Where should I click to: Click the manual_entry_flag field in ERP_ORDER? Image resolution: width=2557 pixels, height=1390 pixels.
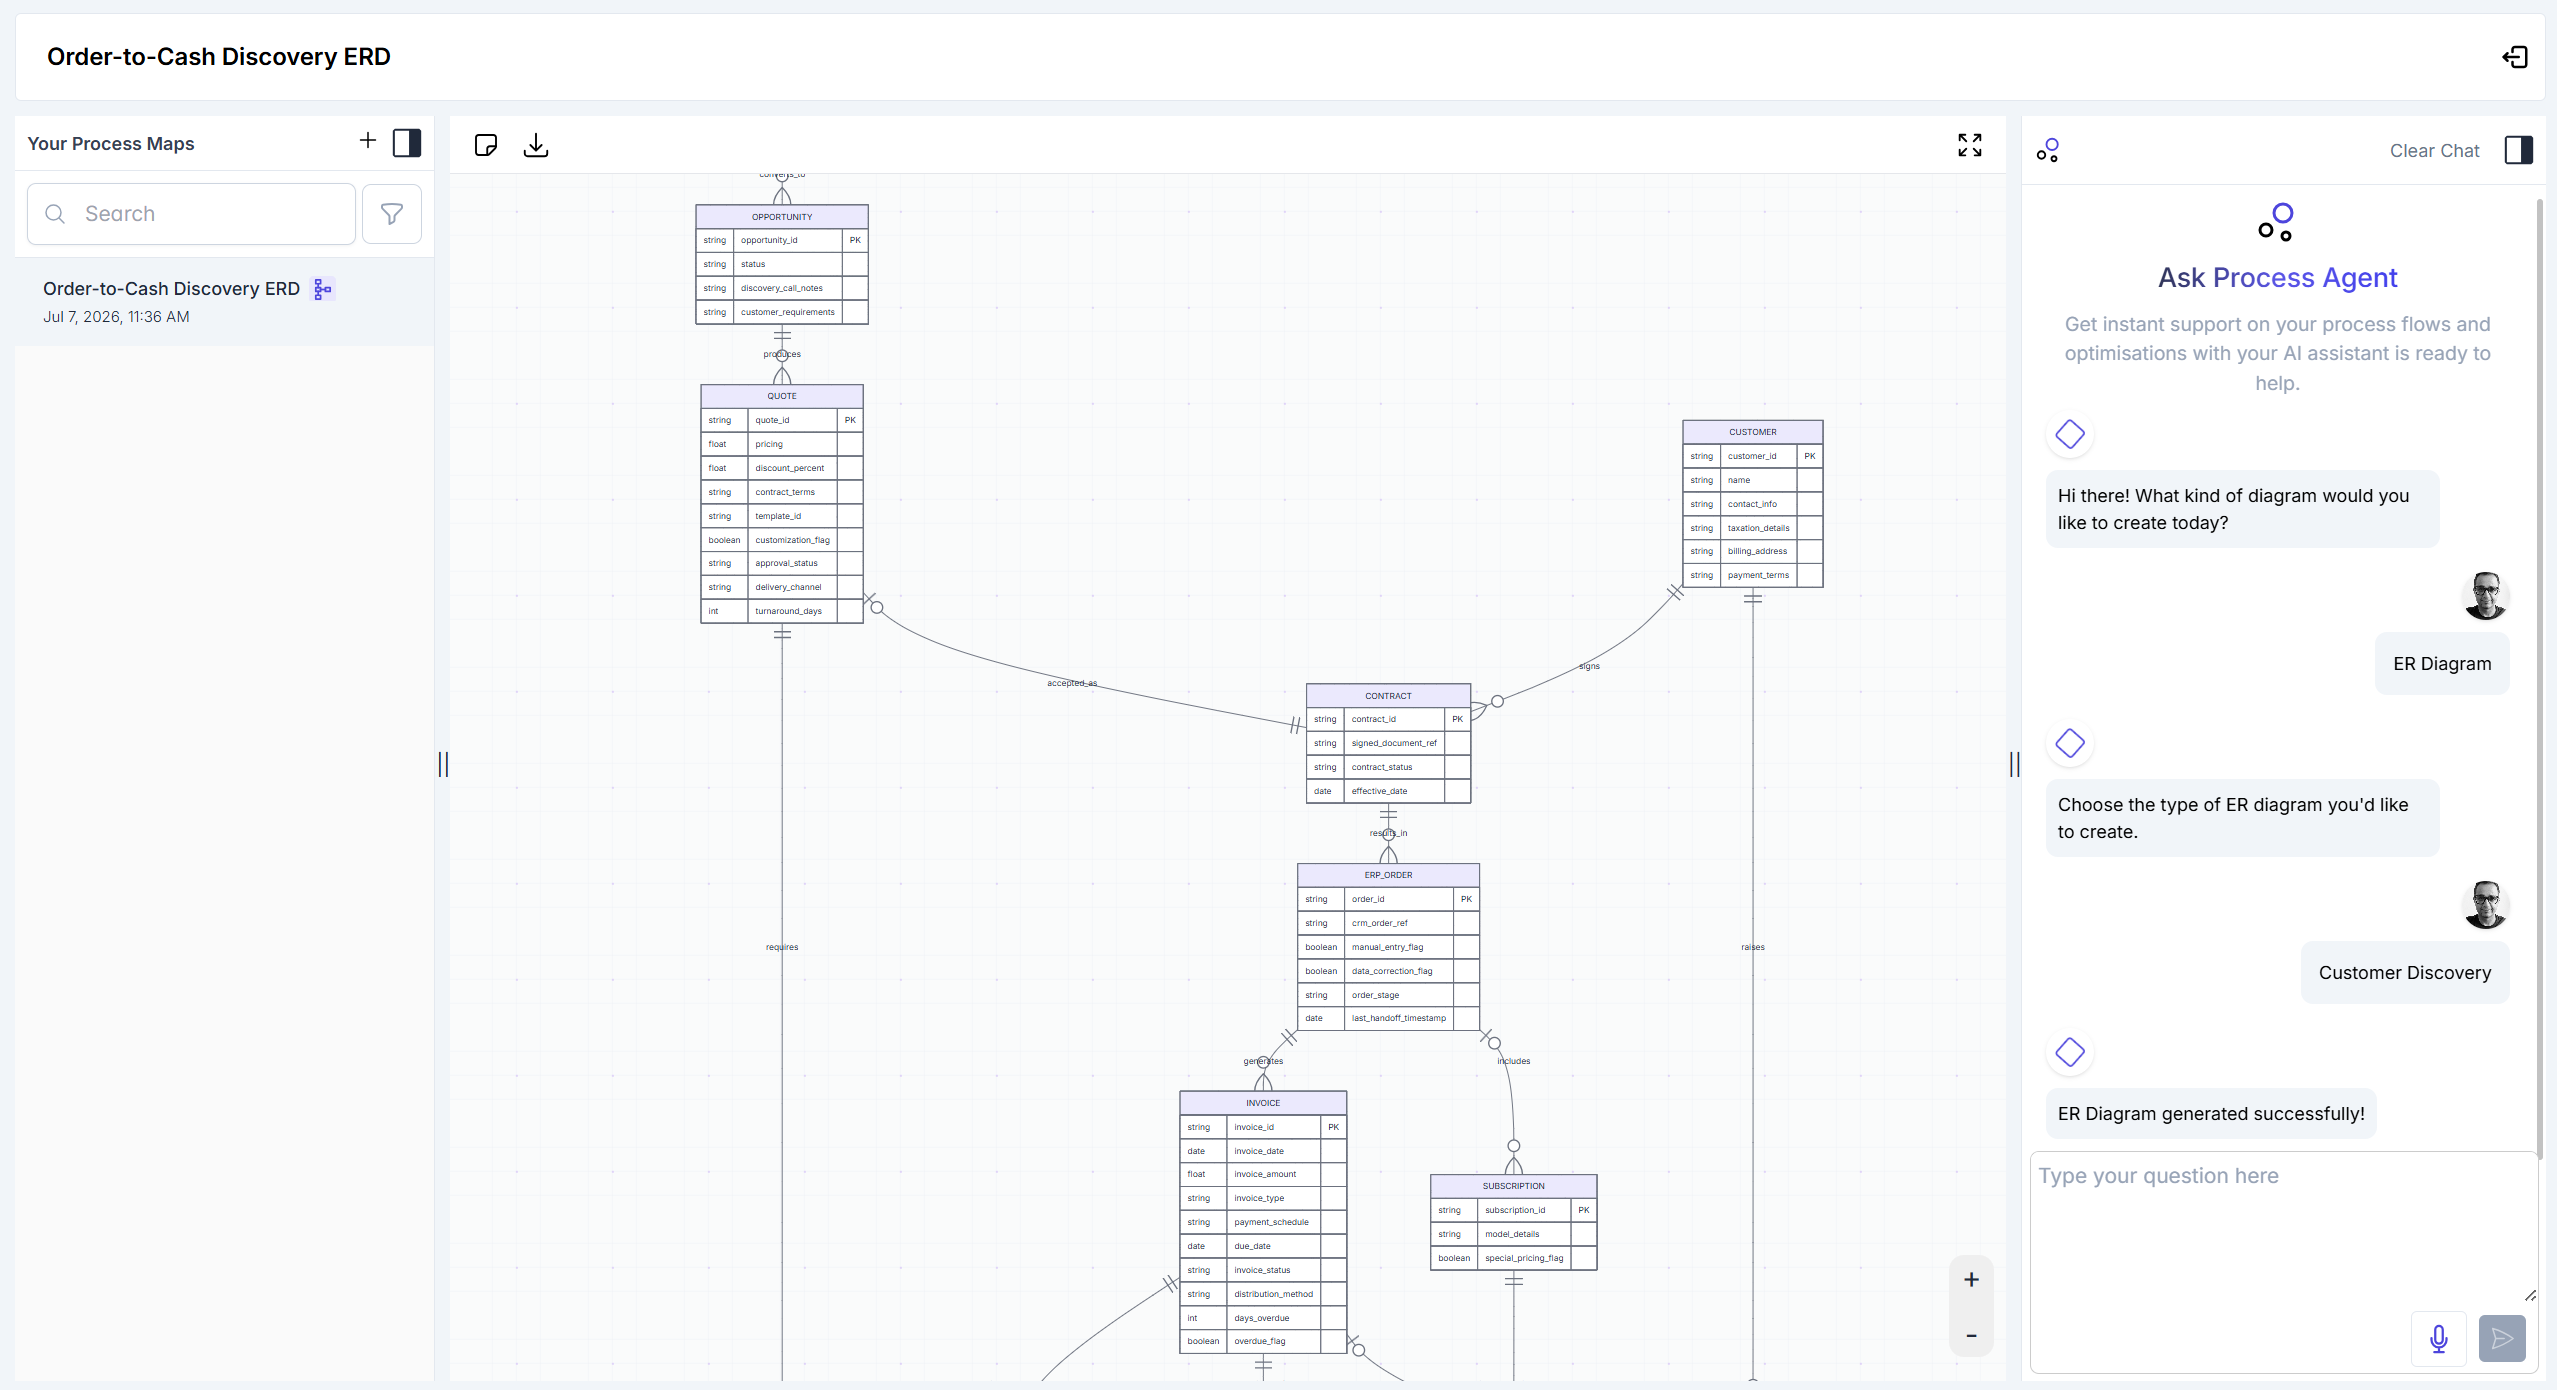point(1388,947)
